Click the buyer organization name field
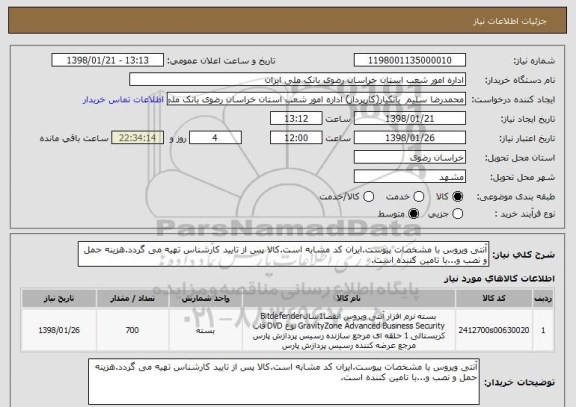576x407 pixels. point(298,80)
